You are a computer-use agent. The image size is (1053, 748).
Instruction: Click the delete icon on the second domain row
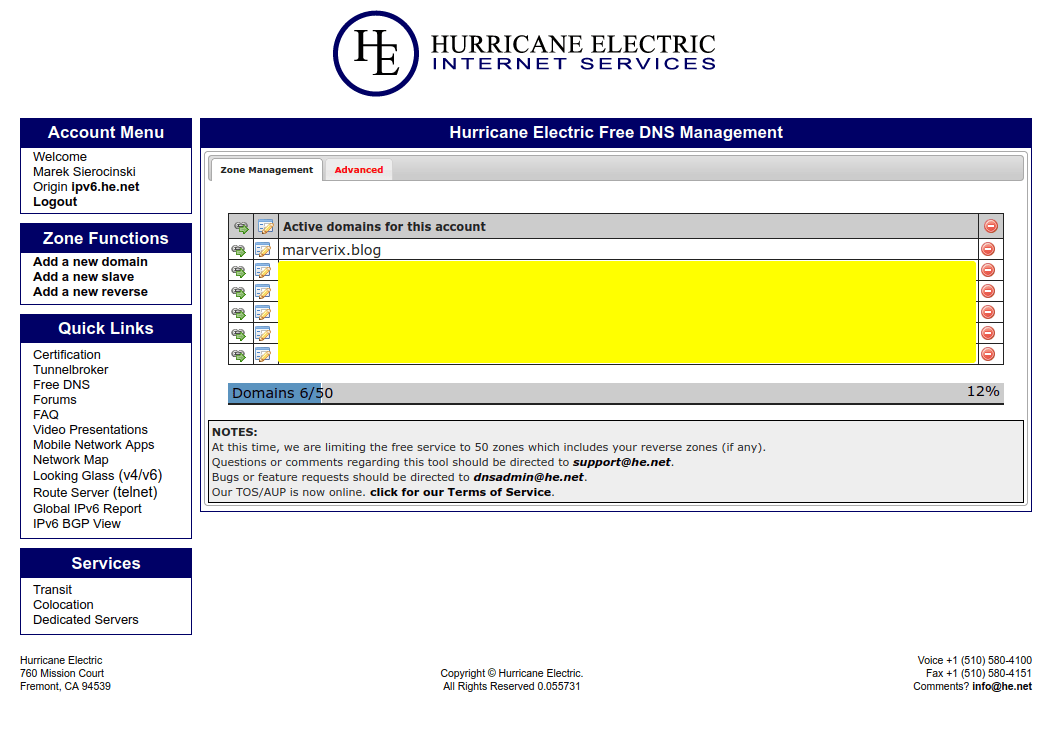click(x=988, y=270)
